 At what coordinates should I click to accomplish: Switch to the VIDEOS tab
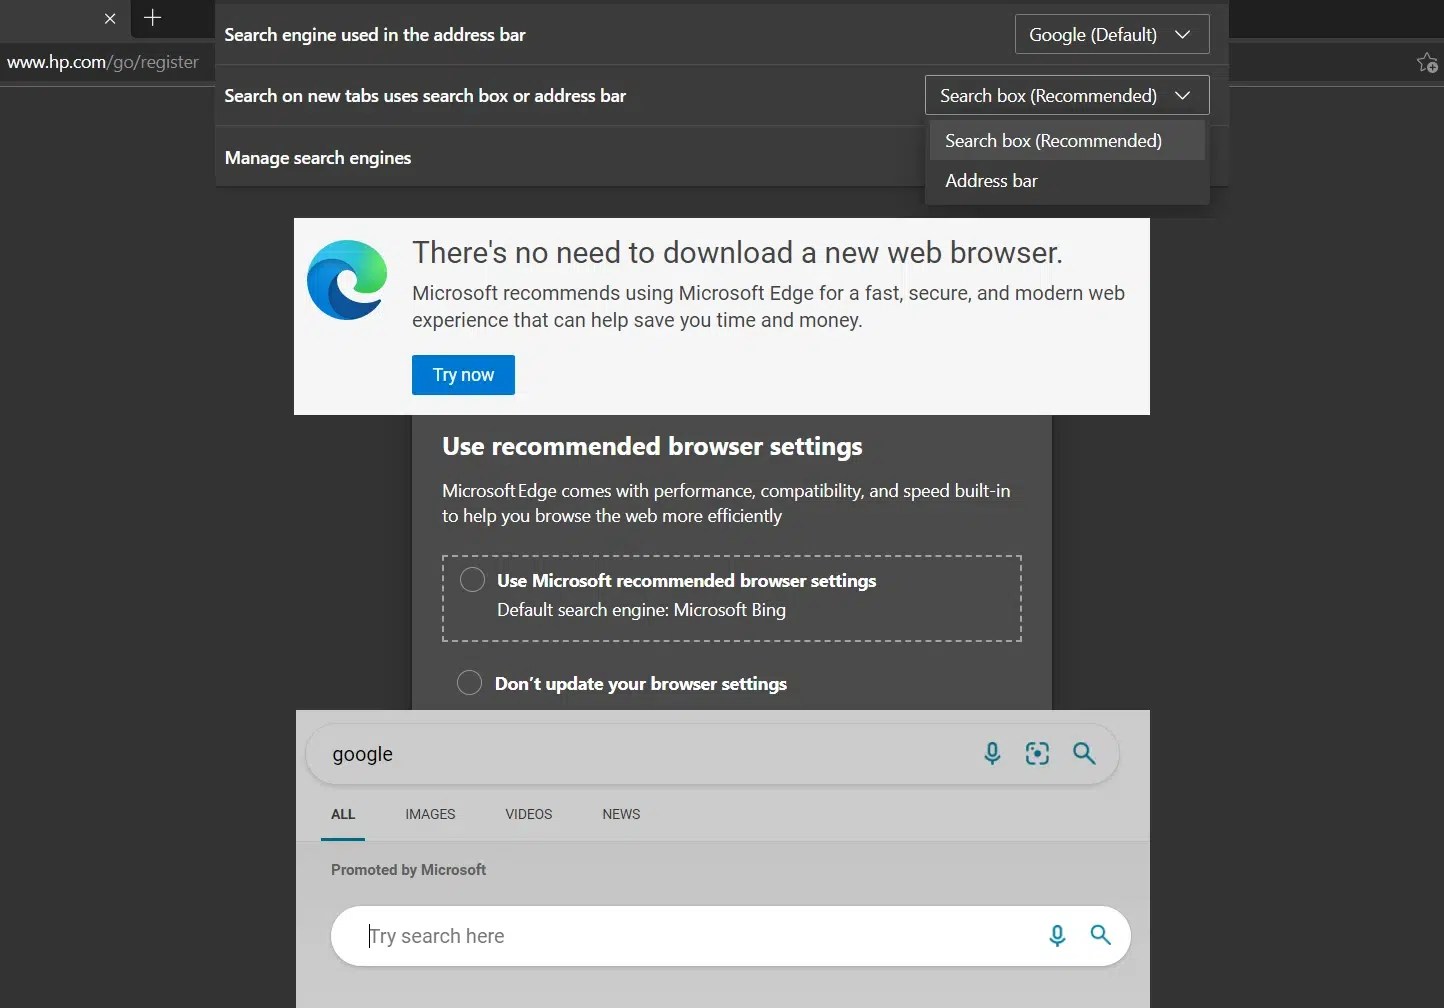click(x=529, y=814)
